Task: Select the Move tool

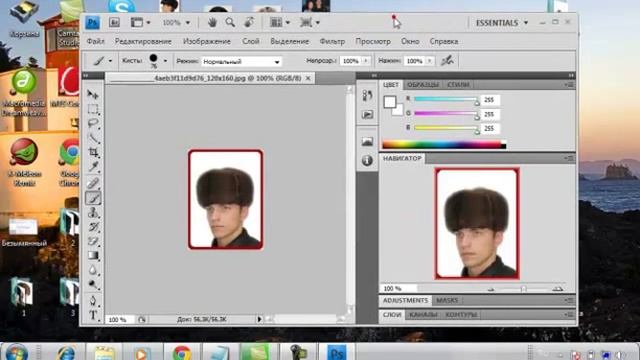Action: point(93,94)
